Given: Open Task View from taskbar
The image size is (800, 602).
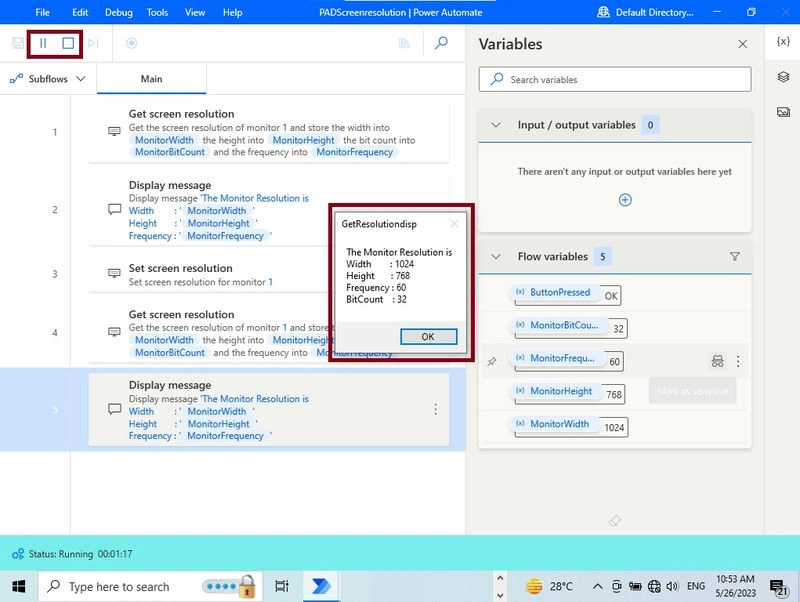Looking at the screenshot, I should 282,587.
